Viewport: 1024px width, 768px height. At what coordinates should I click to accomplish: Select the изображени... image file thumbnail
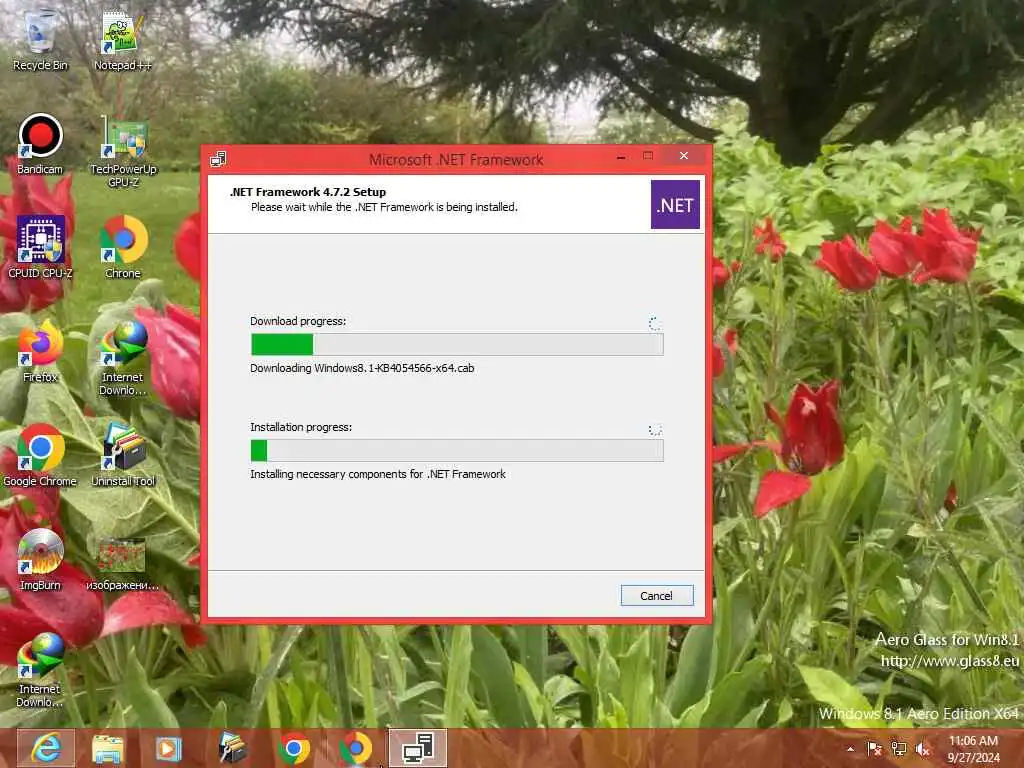[x=123, y=564]
